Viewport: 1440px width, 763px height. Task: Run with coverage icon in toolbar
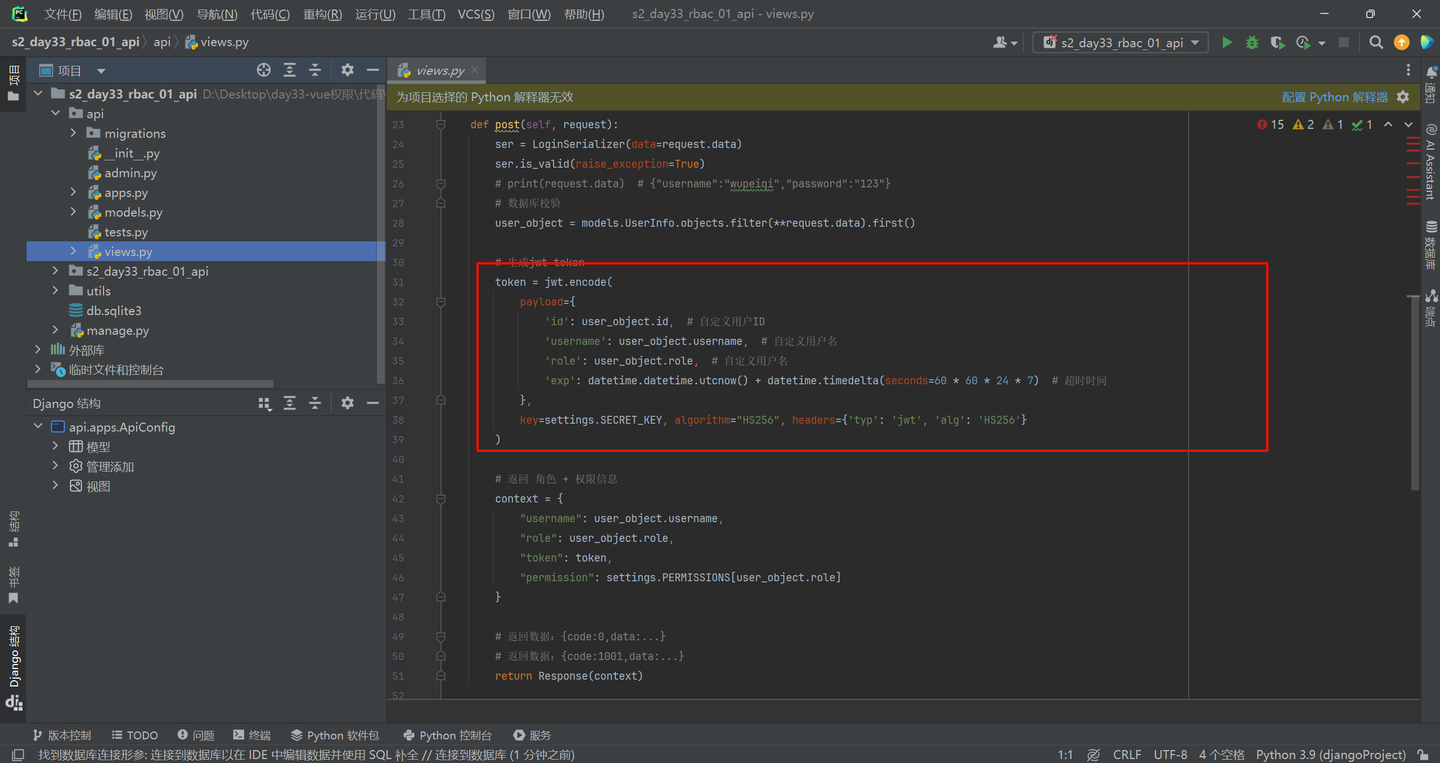pos(1277,43)
